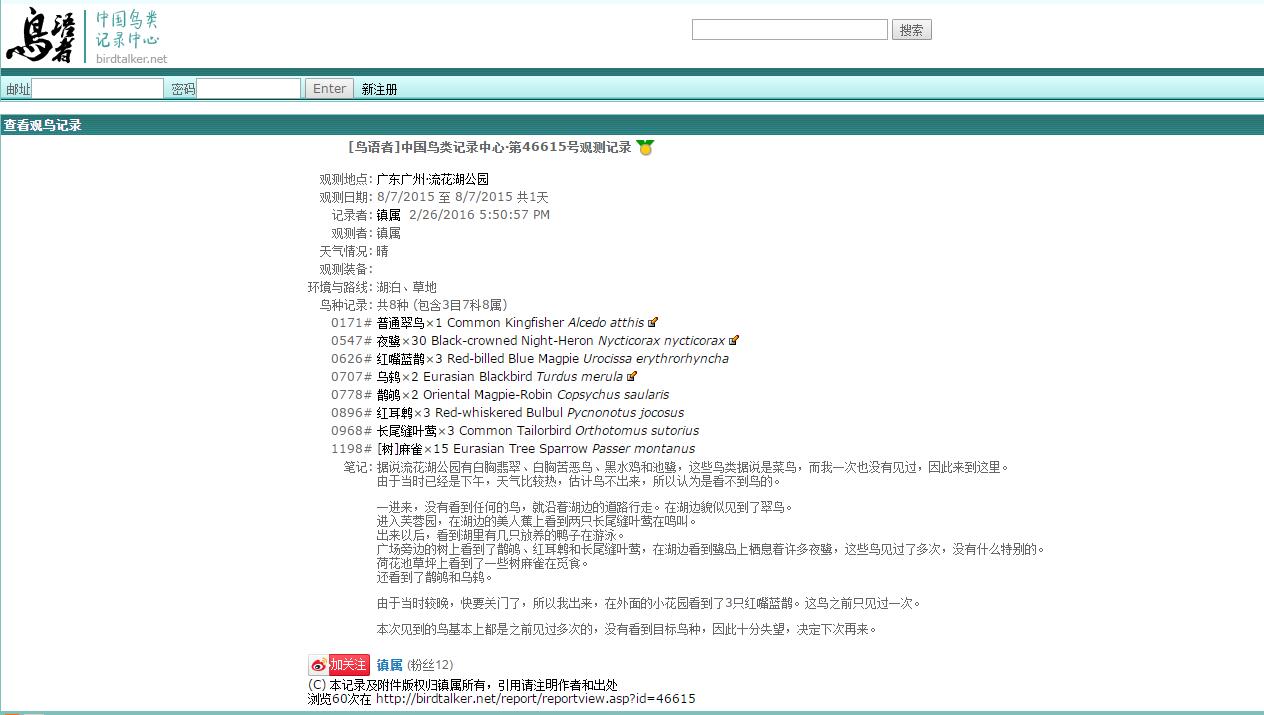
Task: Open the 长尾缝叶莺 species link
Action: click(x=406, y=431)
